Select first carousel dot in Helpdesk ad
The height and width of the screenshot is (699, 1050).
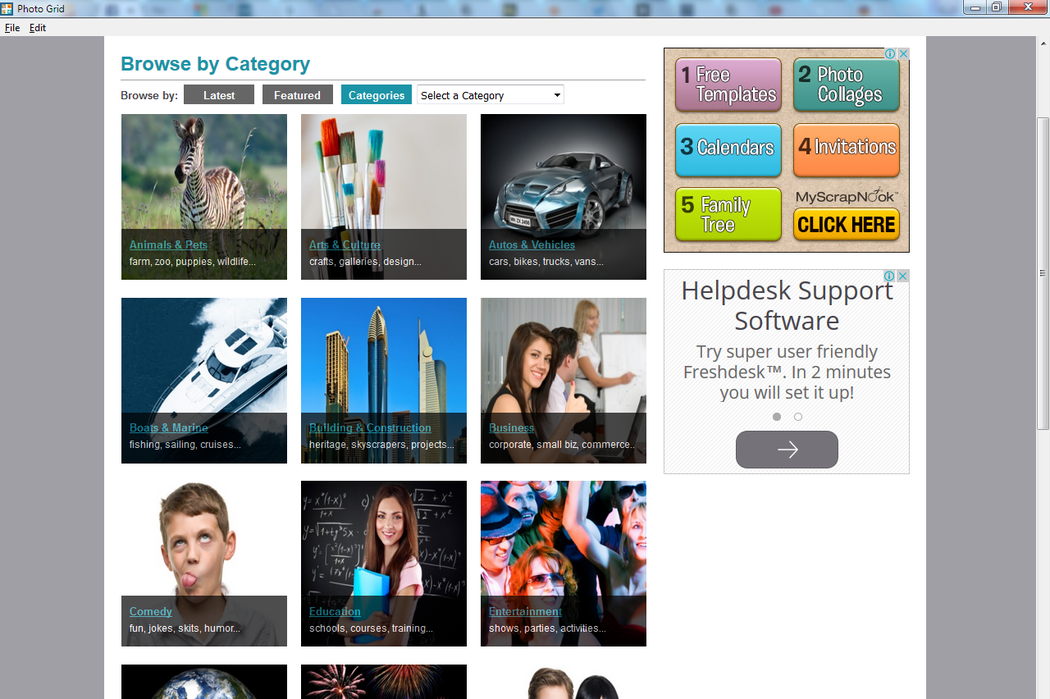[x=777, y=416]
